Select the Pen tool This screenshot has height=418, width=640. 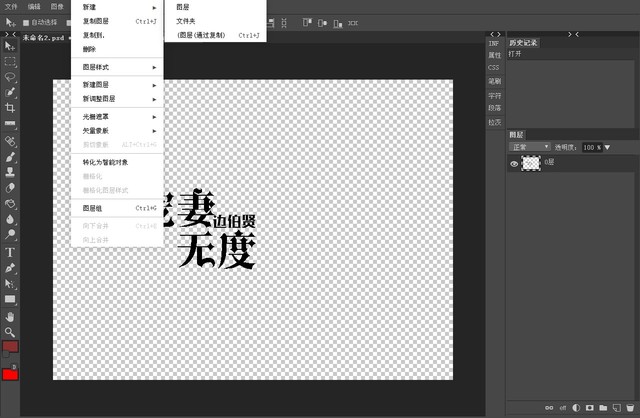click(x=10, y=268)
